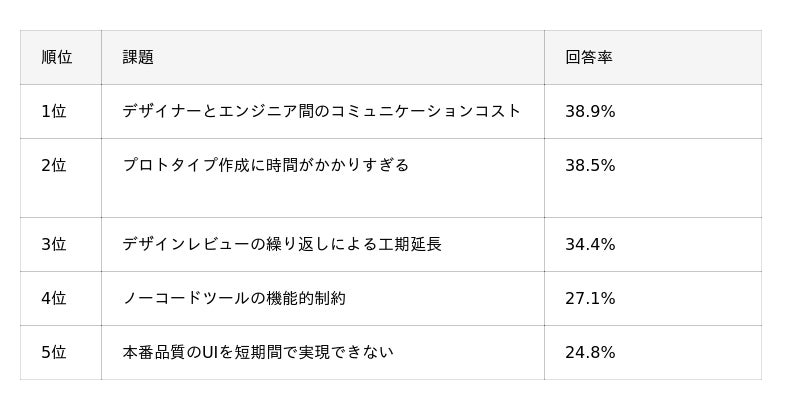Click the 課題 column header
This screenshot has width=800, height=410.
[138, 57]
